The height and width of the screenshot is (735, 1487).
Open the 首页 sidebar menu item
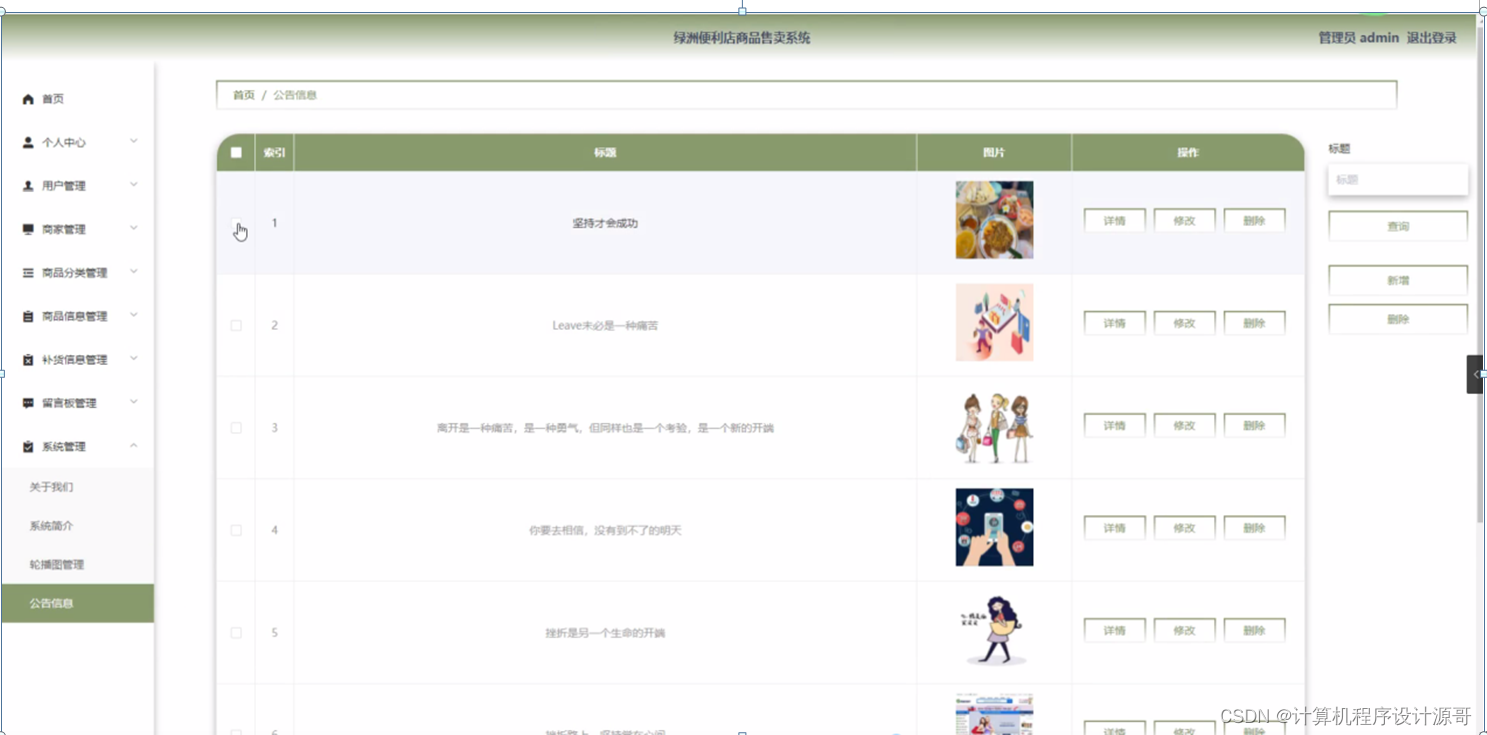coord(77,99)
